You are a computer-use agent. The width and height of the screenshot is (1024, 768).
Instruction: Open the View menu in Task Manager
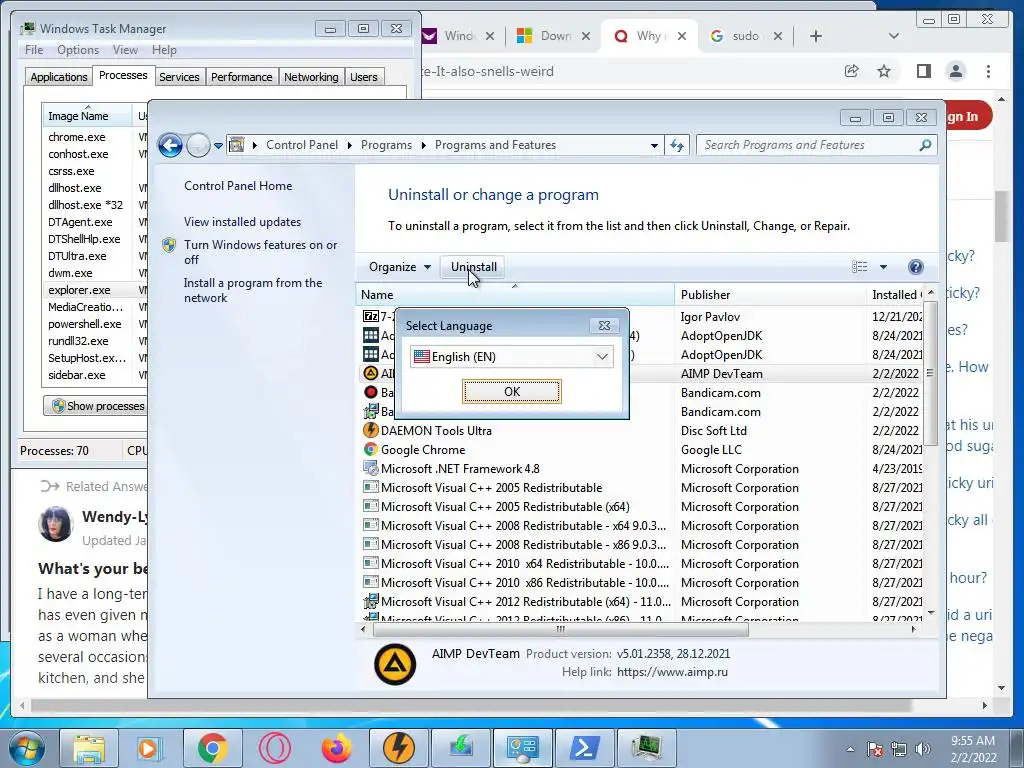(125, 50)
